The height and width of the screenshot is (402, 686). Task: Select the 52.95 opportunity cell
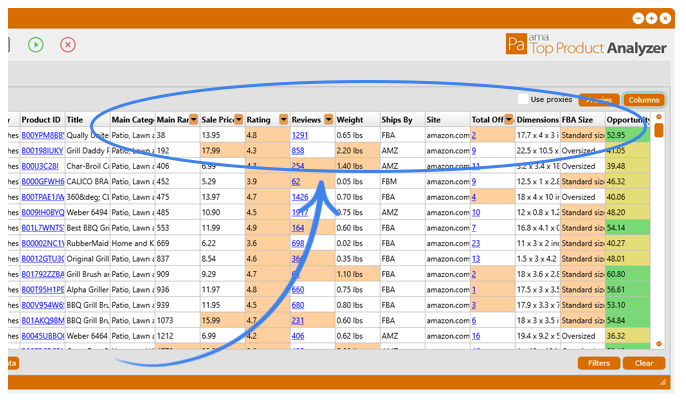628,135
